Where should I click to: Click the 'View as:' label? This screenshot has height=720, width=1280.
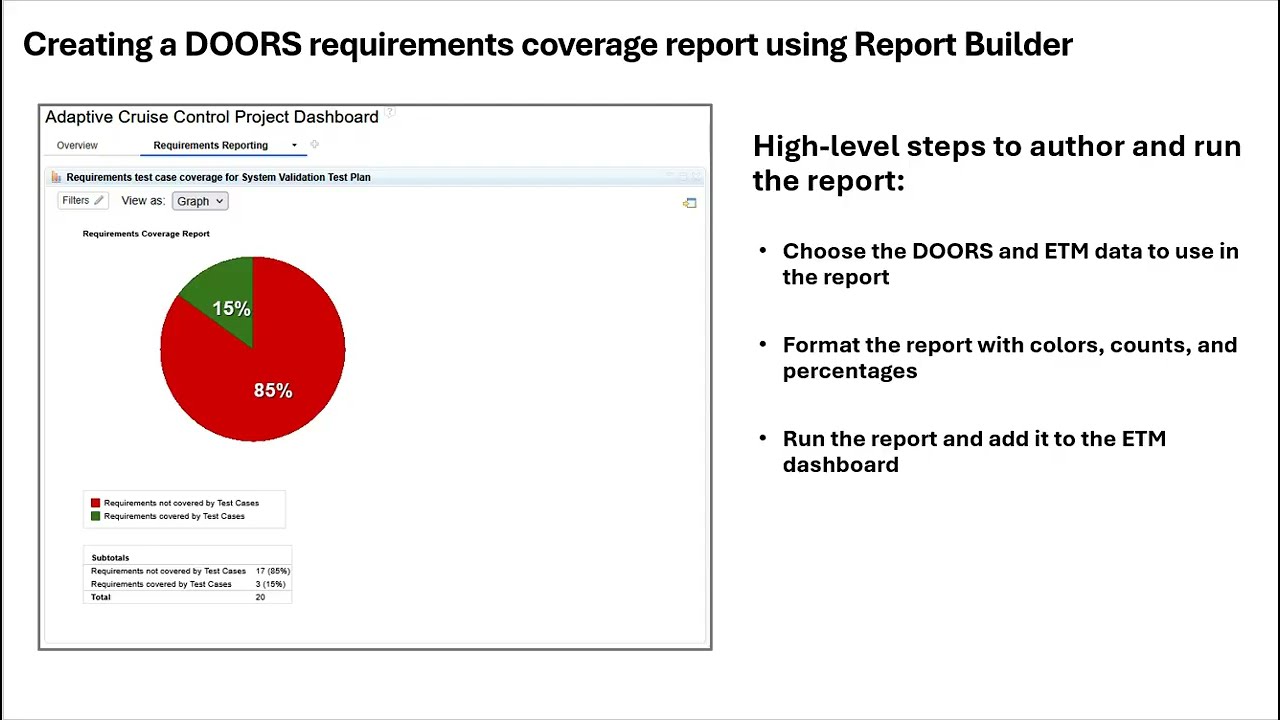[x=143, y=201]
